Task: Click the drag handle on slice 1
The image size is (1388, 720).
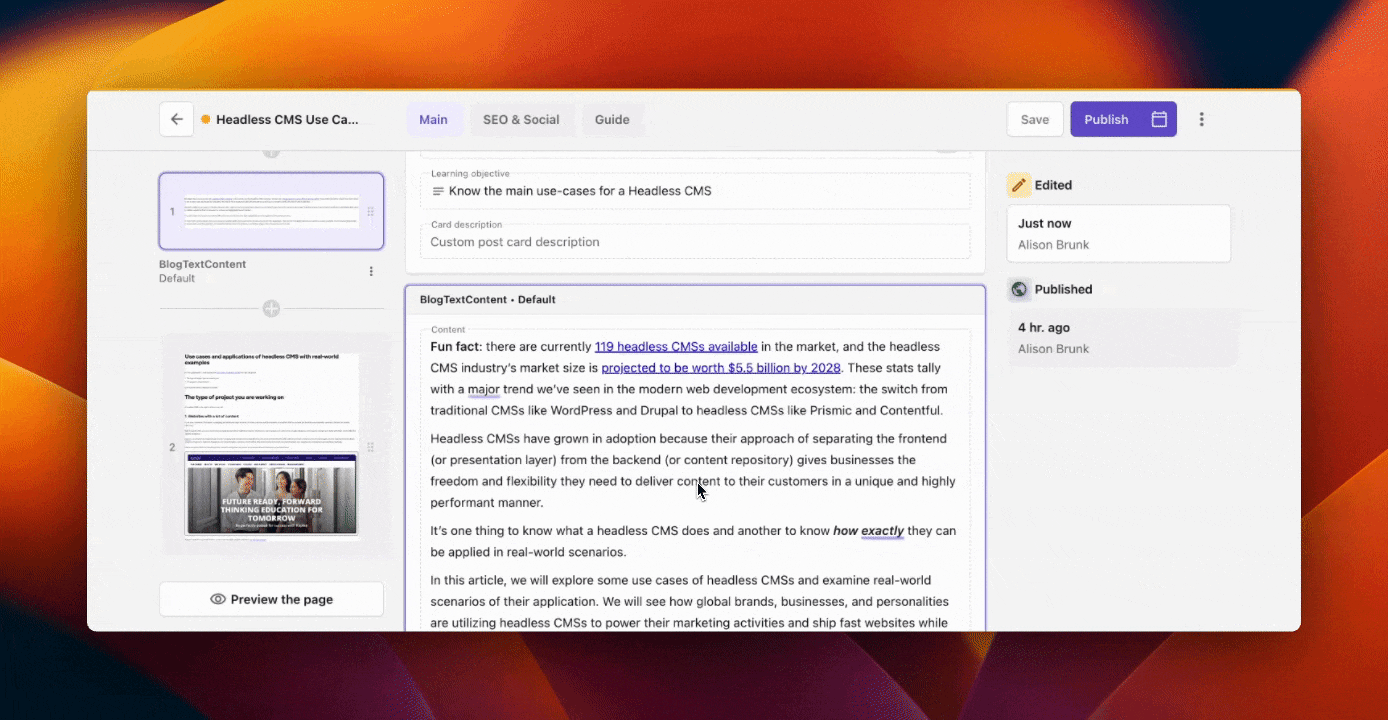Action: (x=371, y=211)
